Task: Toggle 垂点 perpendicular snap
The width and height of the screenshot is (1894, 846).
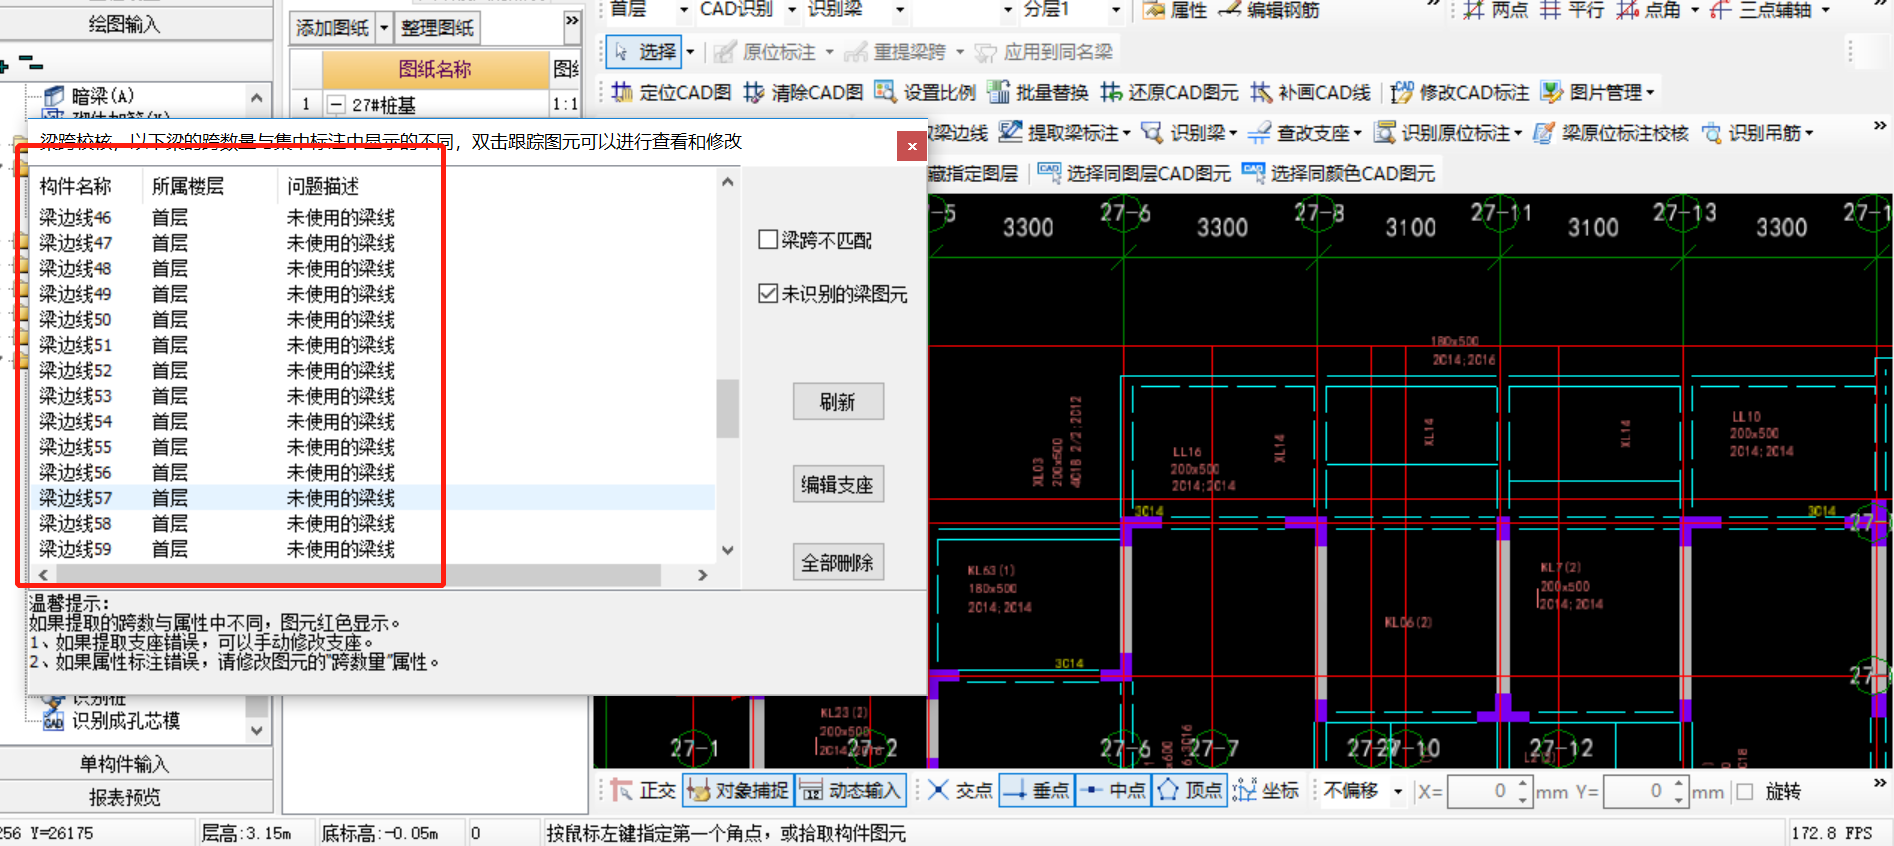Action: (x=1036, y=790)
